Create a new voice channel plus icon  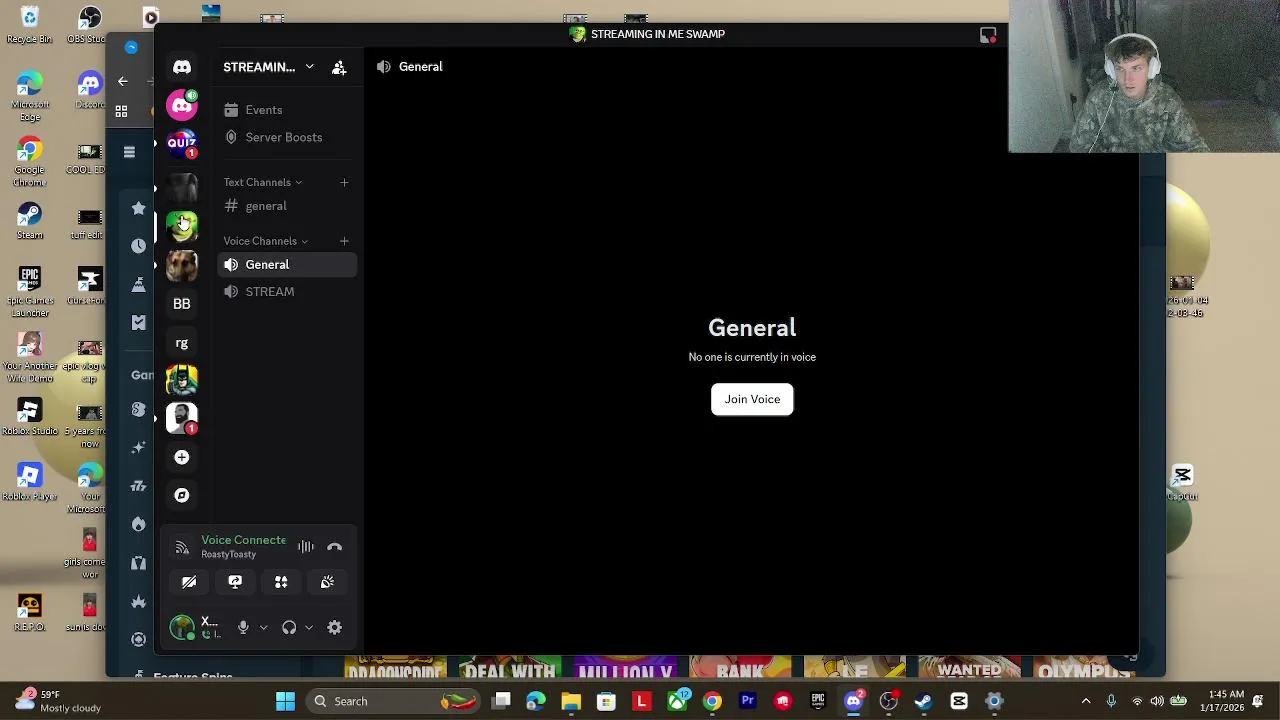point(344,241)
